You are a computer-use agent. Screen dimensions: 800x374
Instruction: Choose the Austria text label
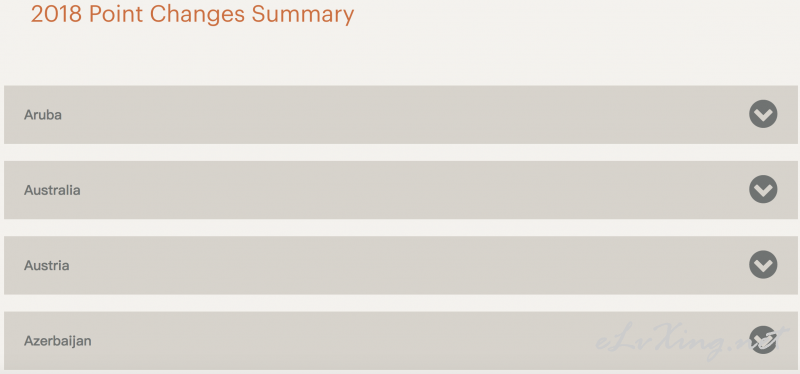pos(46,265)
